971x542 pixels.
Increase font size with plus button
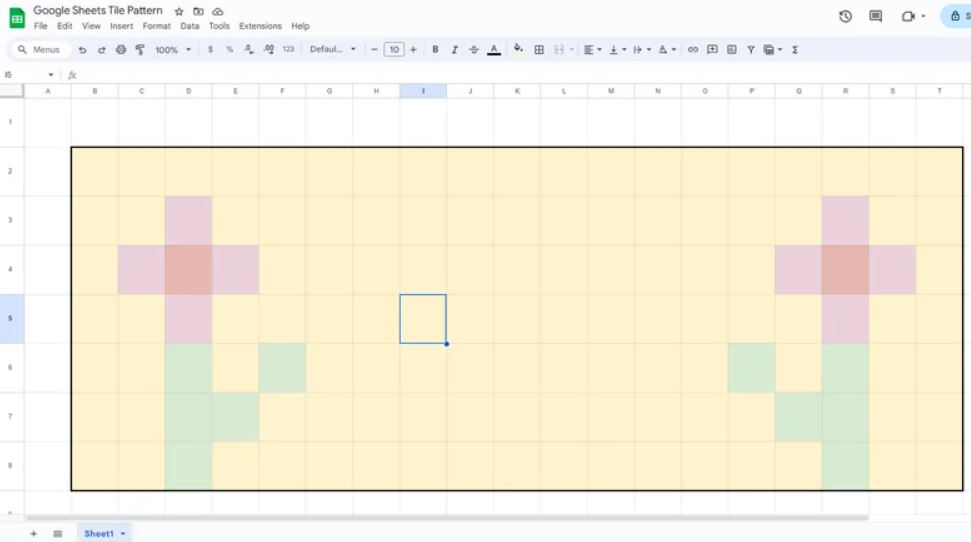click(413, 50)
